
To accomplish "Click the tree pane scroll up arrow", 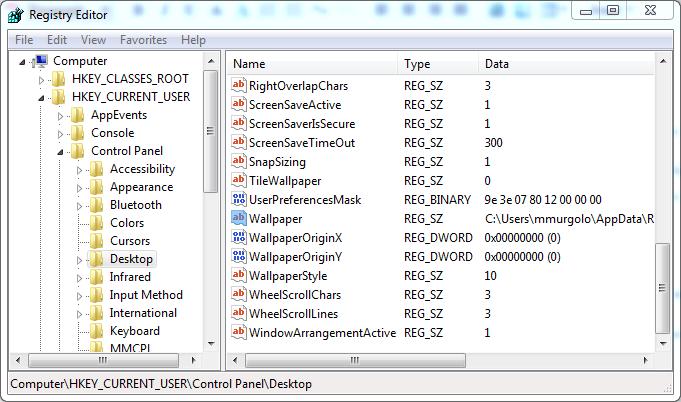I will [x=211, y=61].
